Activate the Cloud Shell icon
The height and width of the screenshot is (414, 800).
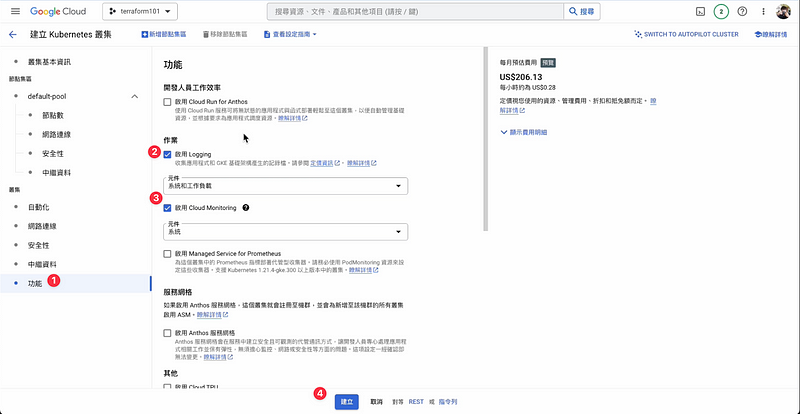coord(701,11)
